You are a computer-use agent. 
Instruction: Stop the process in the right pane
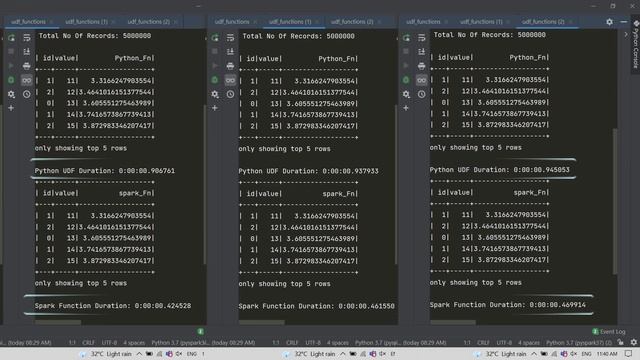[406, 51]
